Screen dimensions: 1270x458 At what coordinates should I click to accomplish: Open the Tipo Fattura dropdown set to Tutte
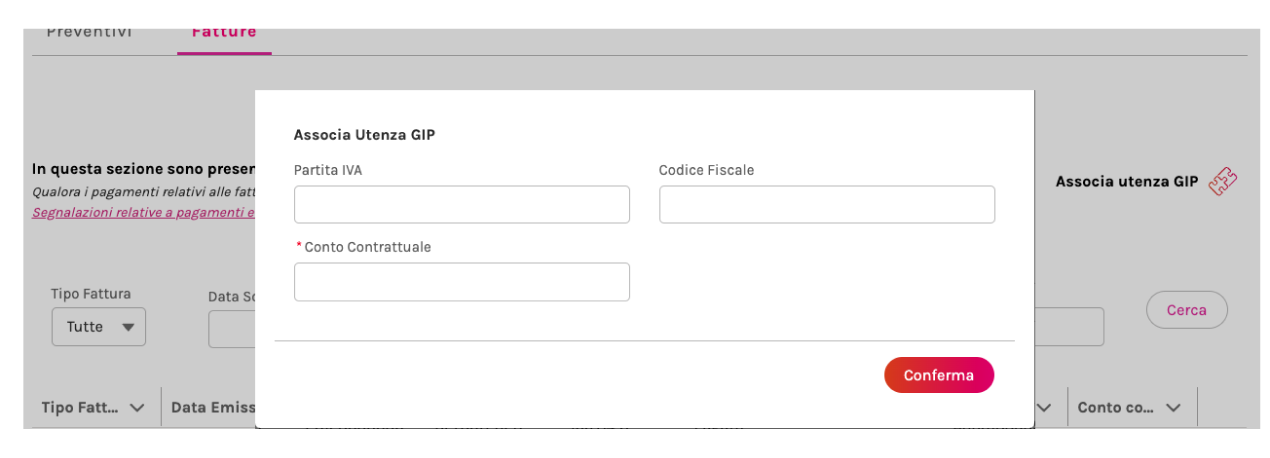[x=99, y=327]
